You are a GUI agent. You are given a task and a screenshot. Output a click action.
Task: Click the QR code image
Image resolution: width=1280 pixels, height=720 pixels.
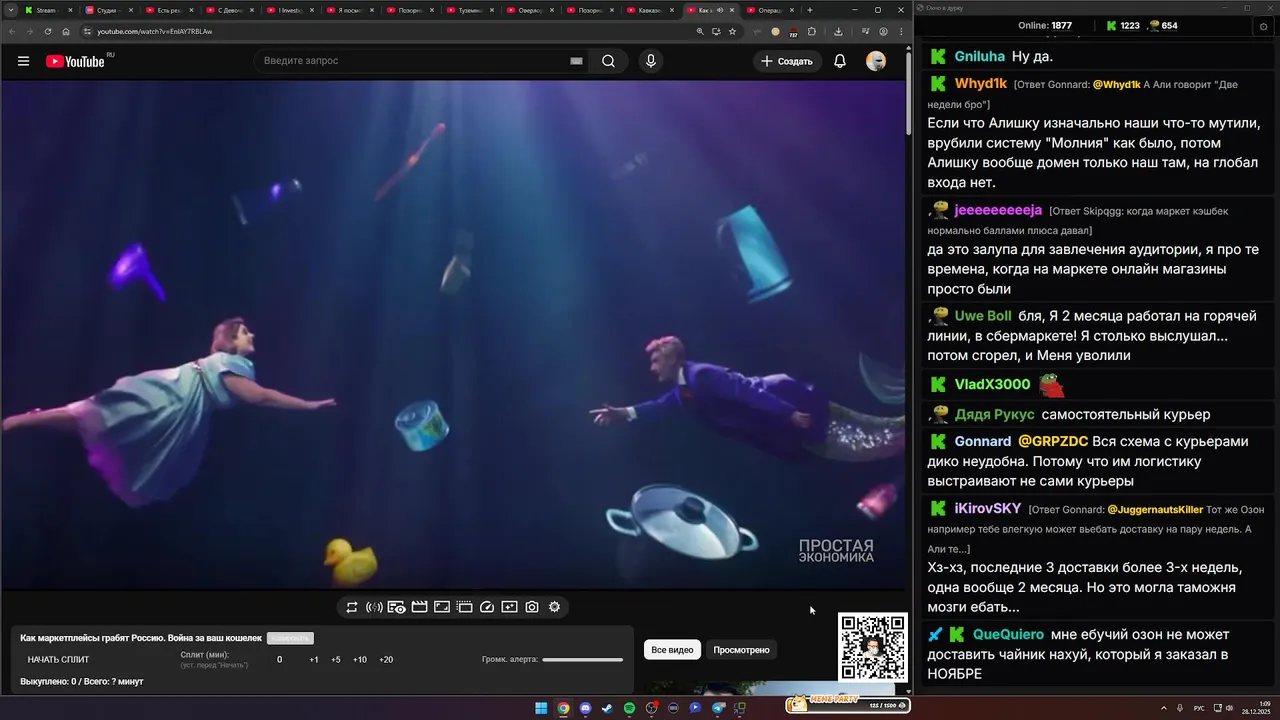pyautogui.click(x=873, y=647)
